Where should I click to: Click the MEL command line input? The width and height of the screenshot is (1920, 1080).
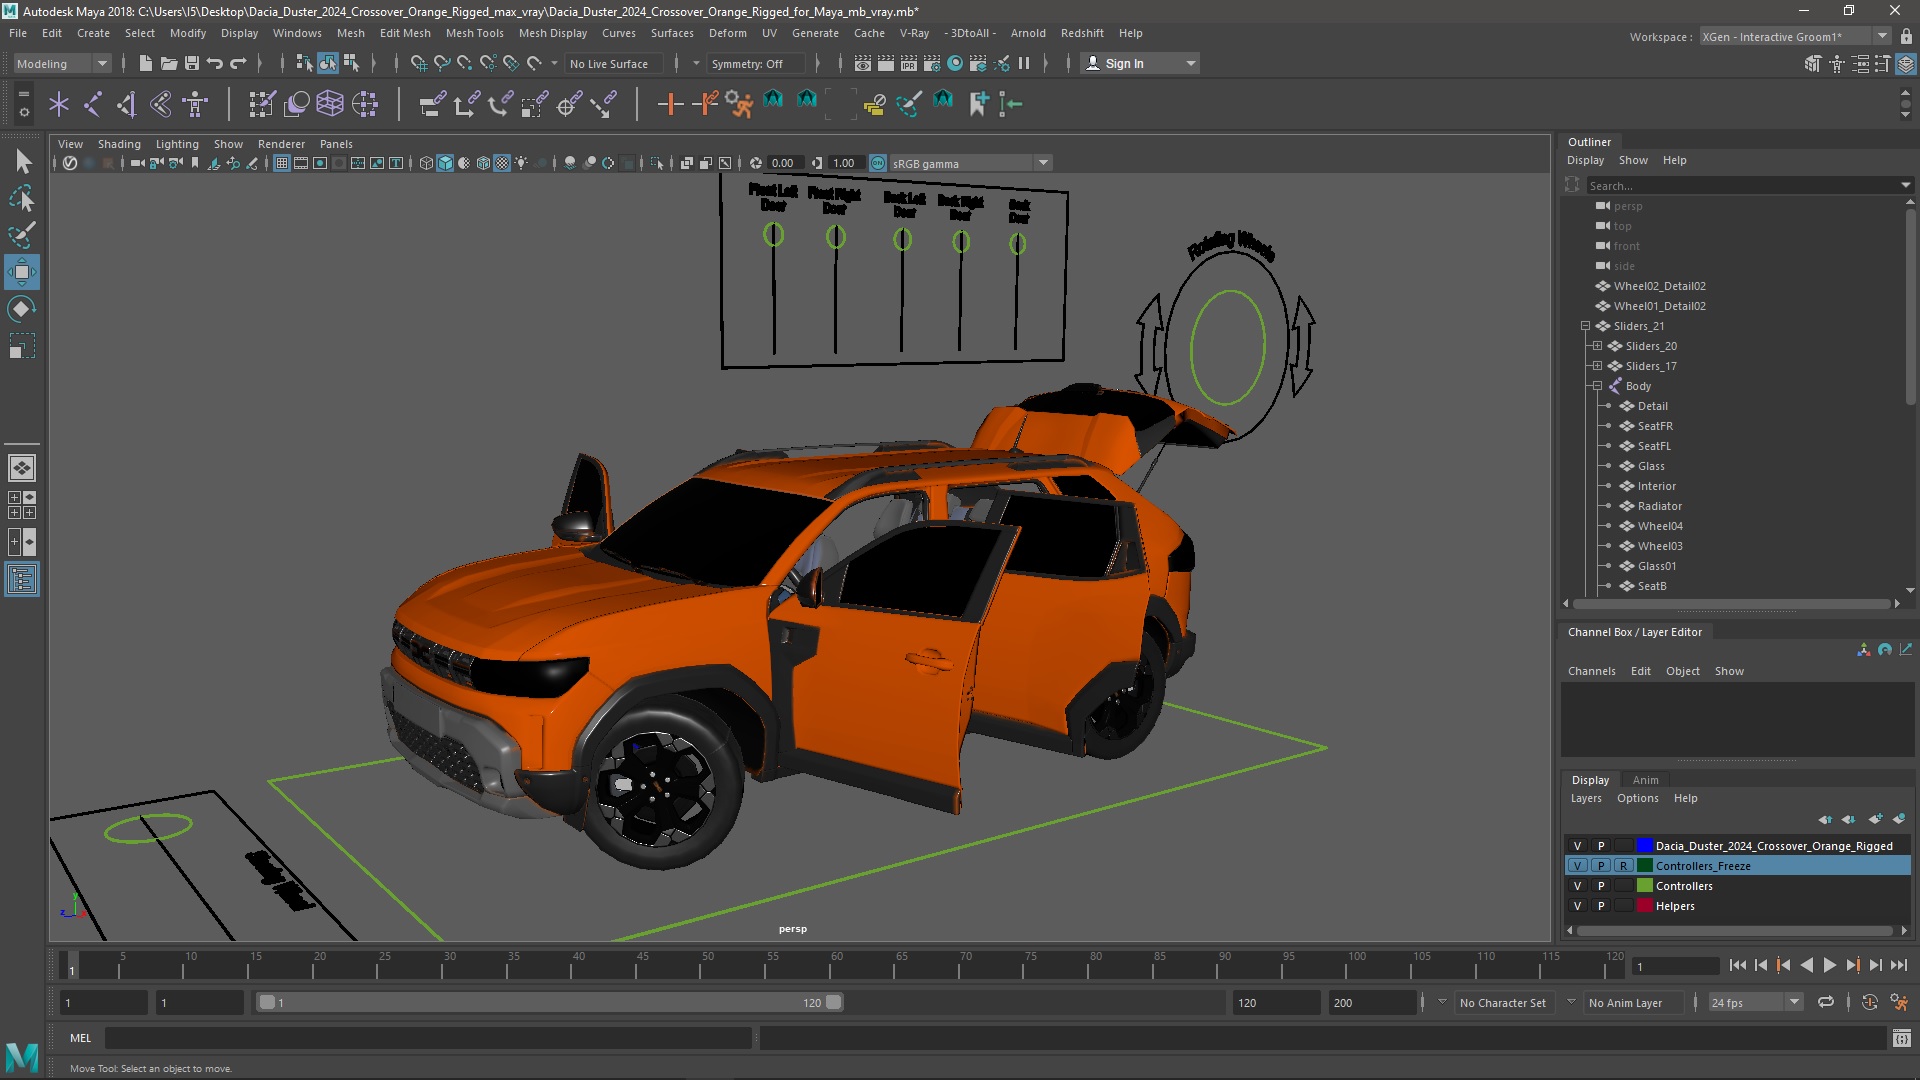428,1038
